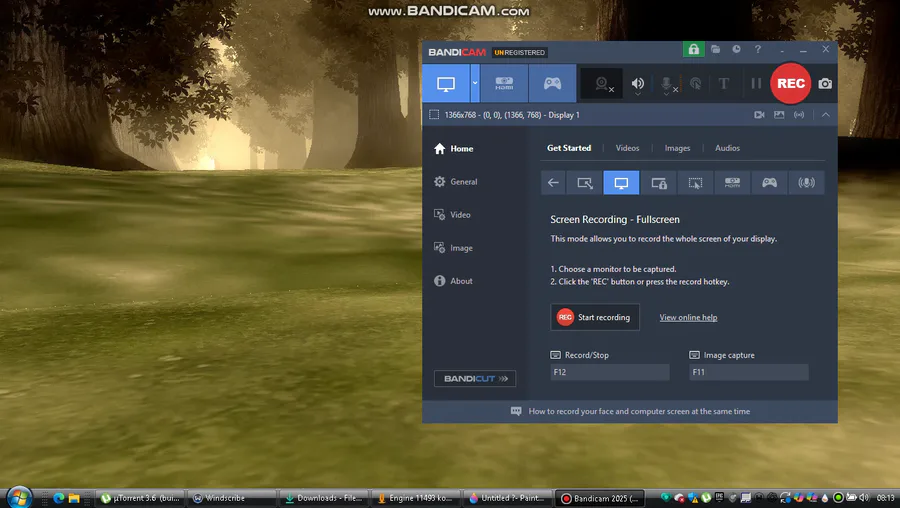Click the 'Screen Recording - Fullscreen' heading
This screenshot has width=900, height=508.
click(x=615, y=219)
